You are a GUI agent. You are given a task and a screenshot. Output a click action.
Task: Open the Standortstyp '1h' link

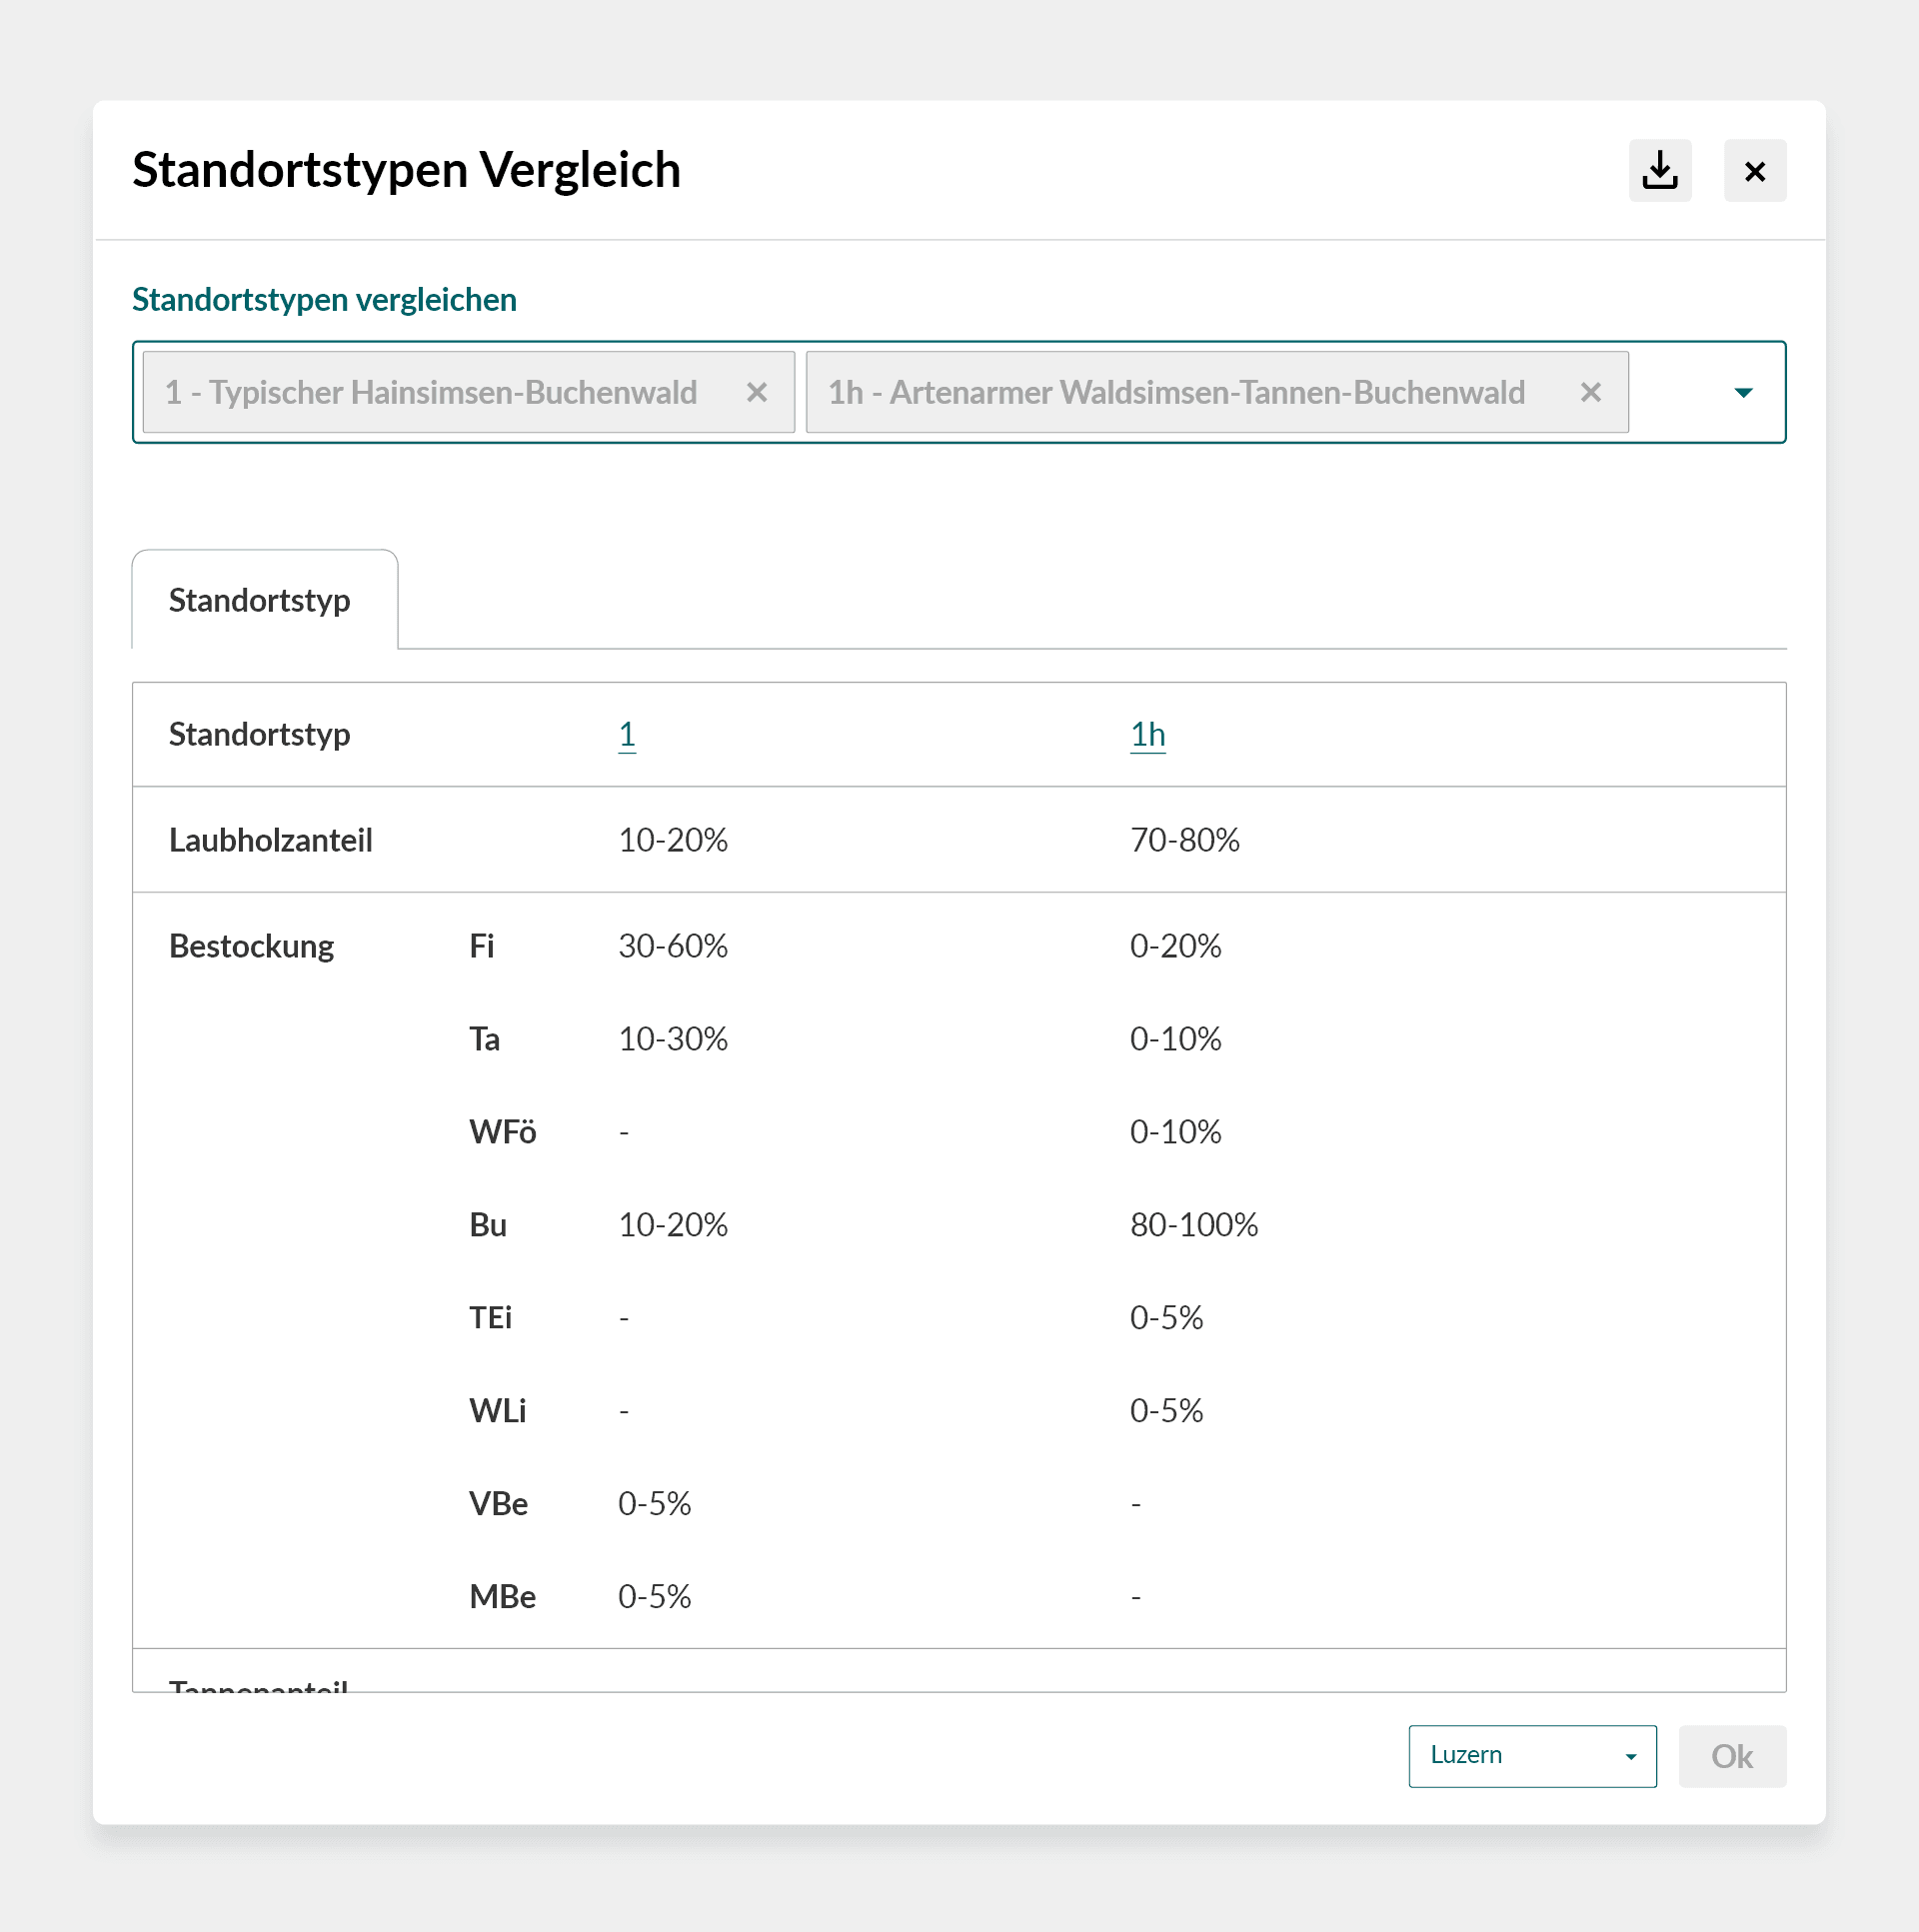[1147, 734]
